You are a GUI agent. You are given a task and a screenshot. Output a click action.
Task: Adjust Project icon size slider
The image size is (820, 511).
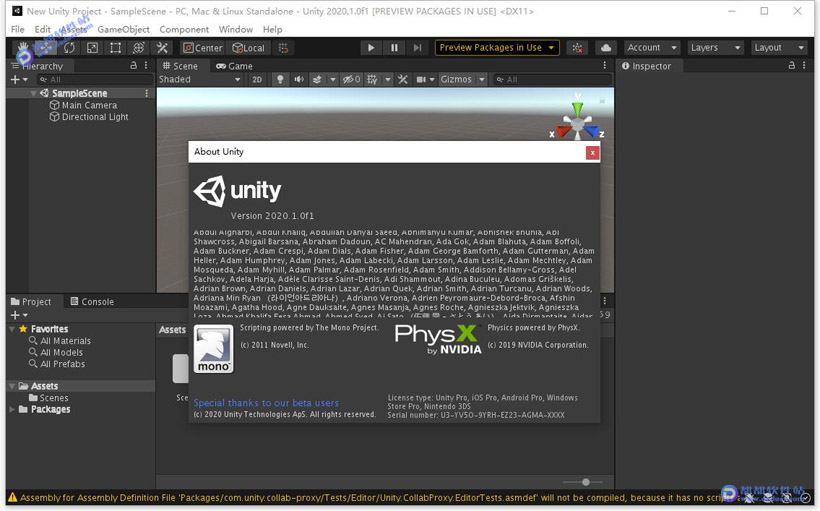click(x=583, y=482)
